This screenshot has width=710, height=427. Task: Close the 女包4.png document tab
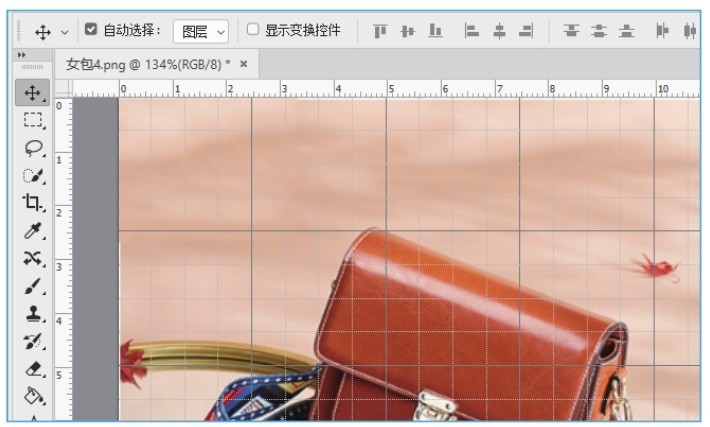243,64
